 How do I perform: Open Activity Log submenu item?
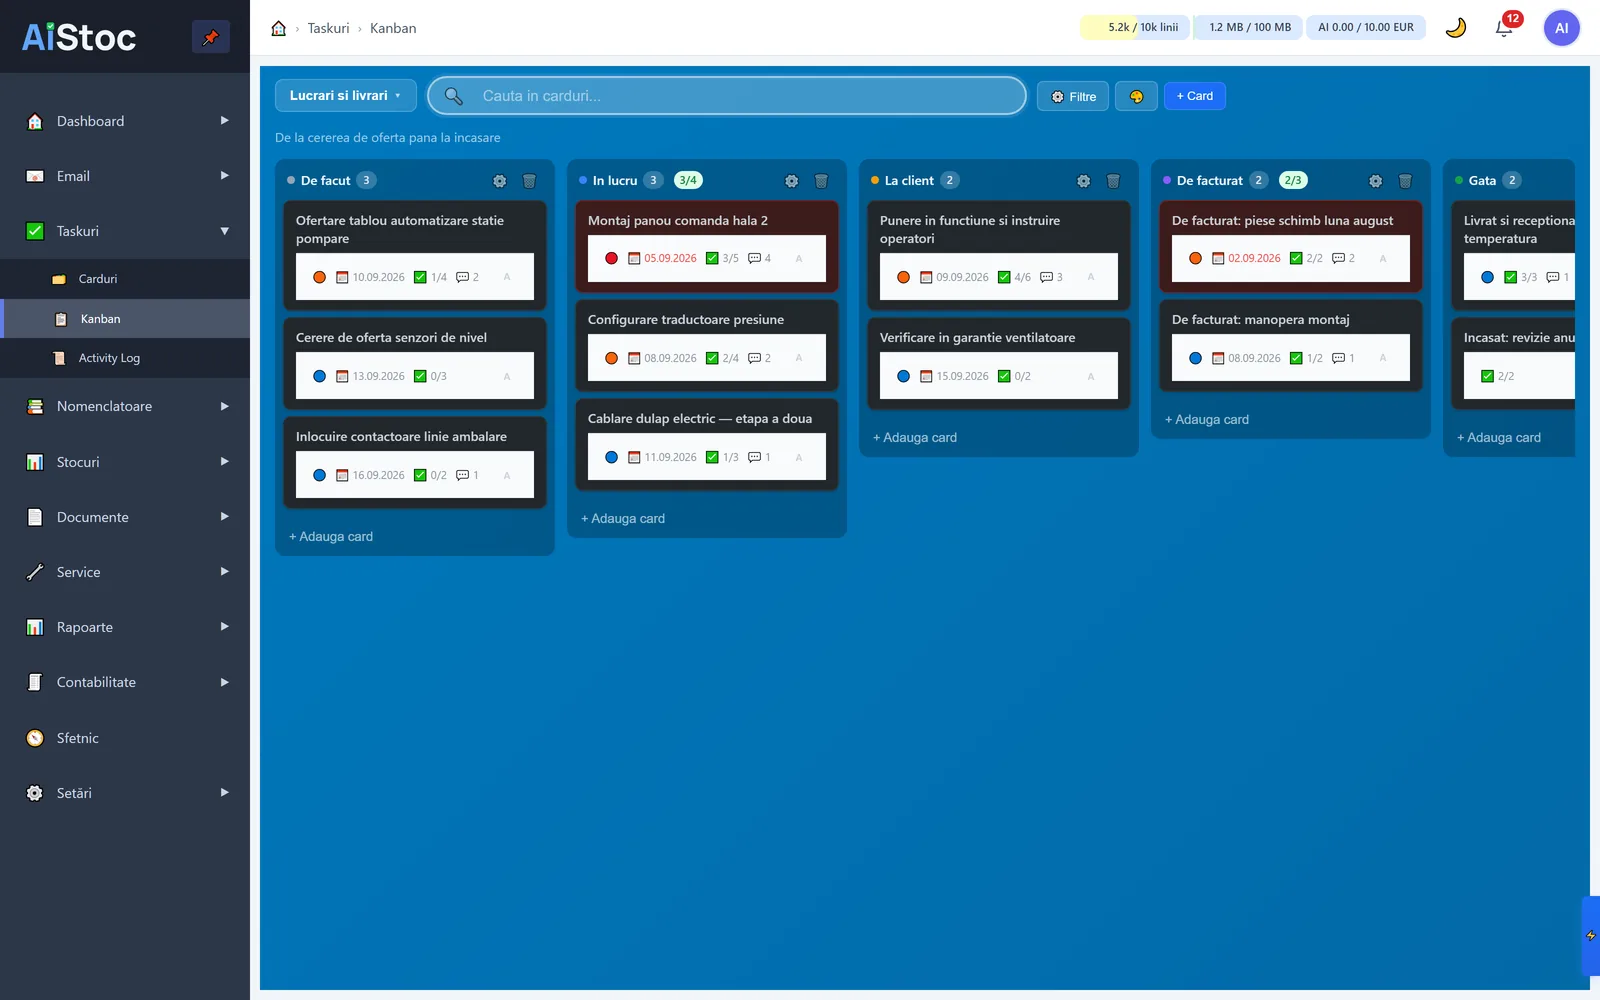[x=125, y=358]
